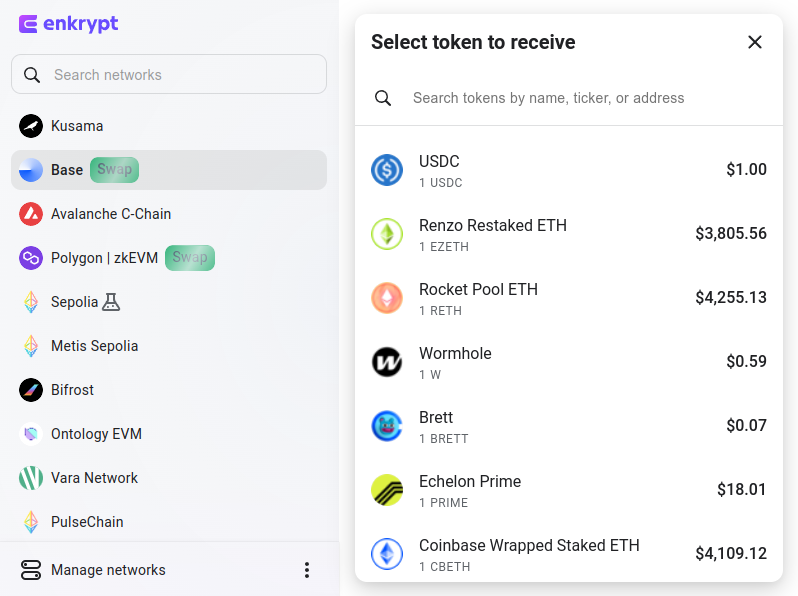The width and height of the screenshot is (798, 596).
Task: Click the Select token to receive heading
Action: coord(473,42)
